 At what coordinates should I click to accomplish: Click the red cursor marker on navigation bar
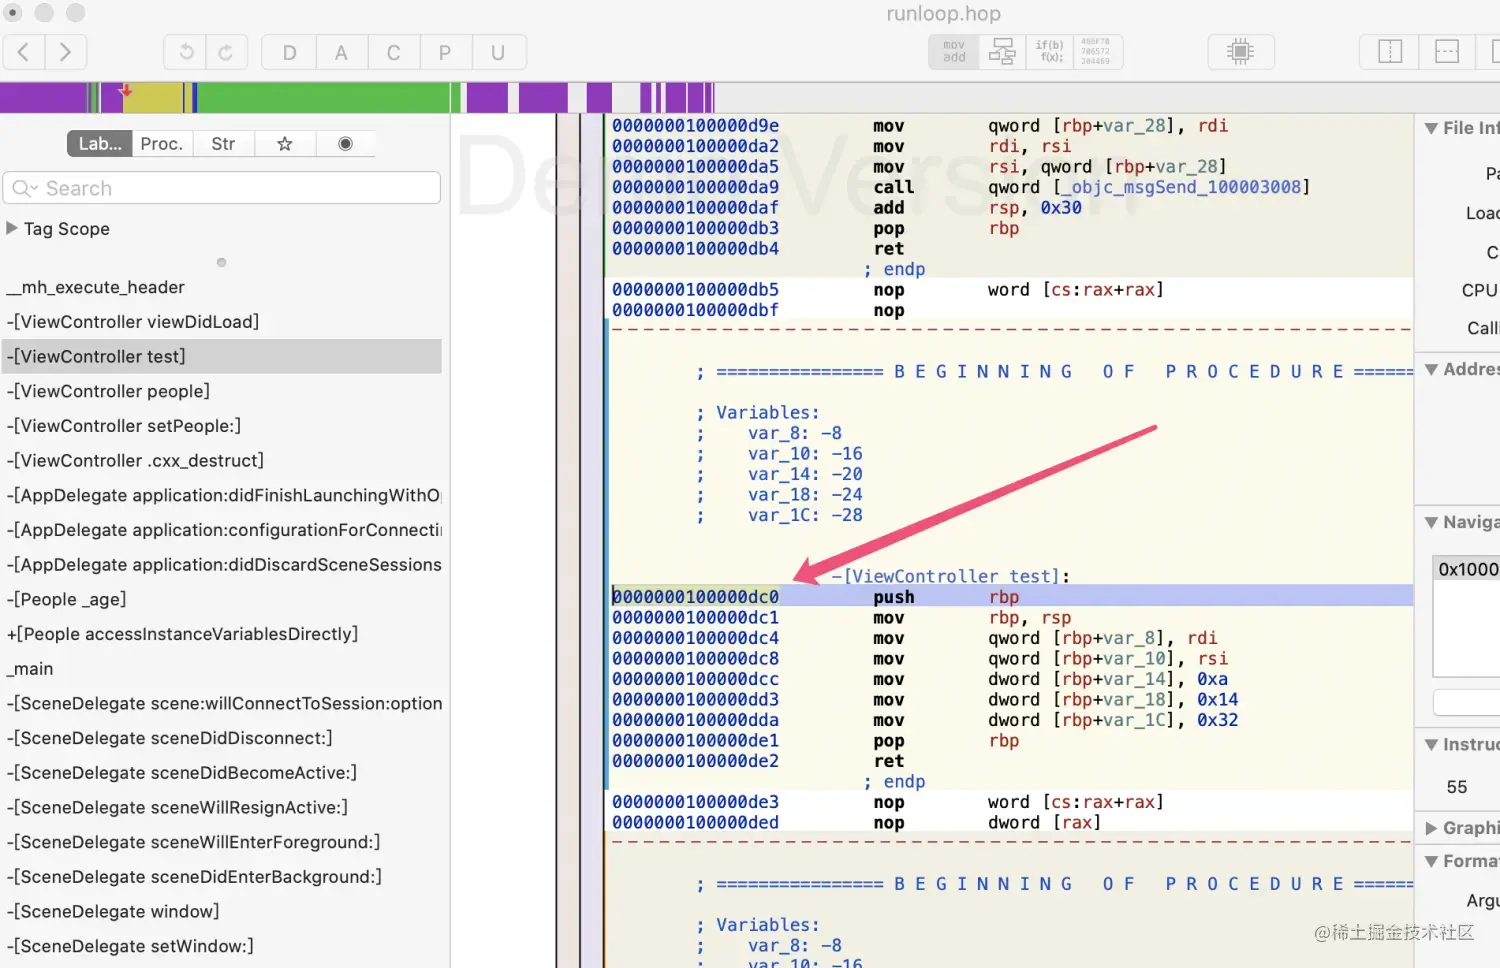tap(126, 91)
